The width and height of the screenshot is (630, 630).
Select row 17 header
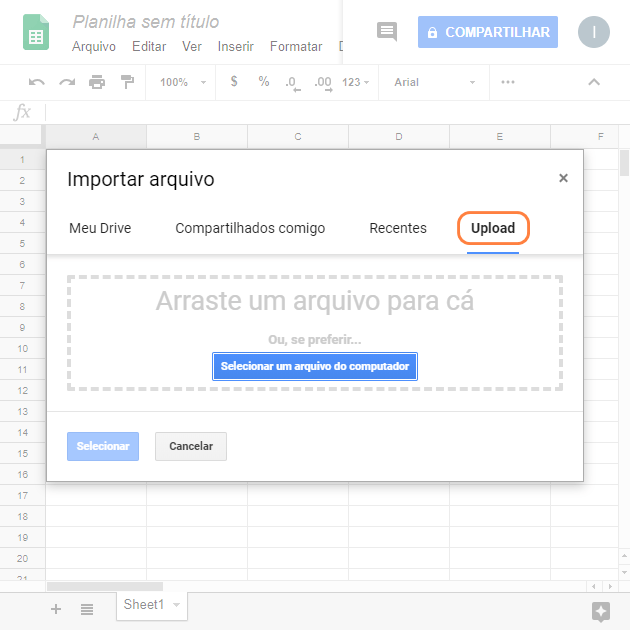(22, 495)
